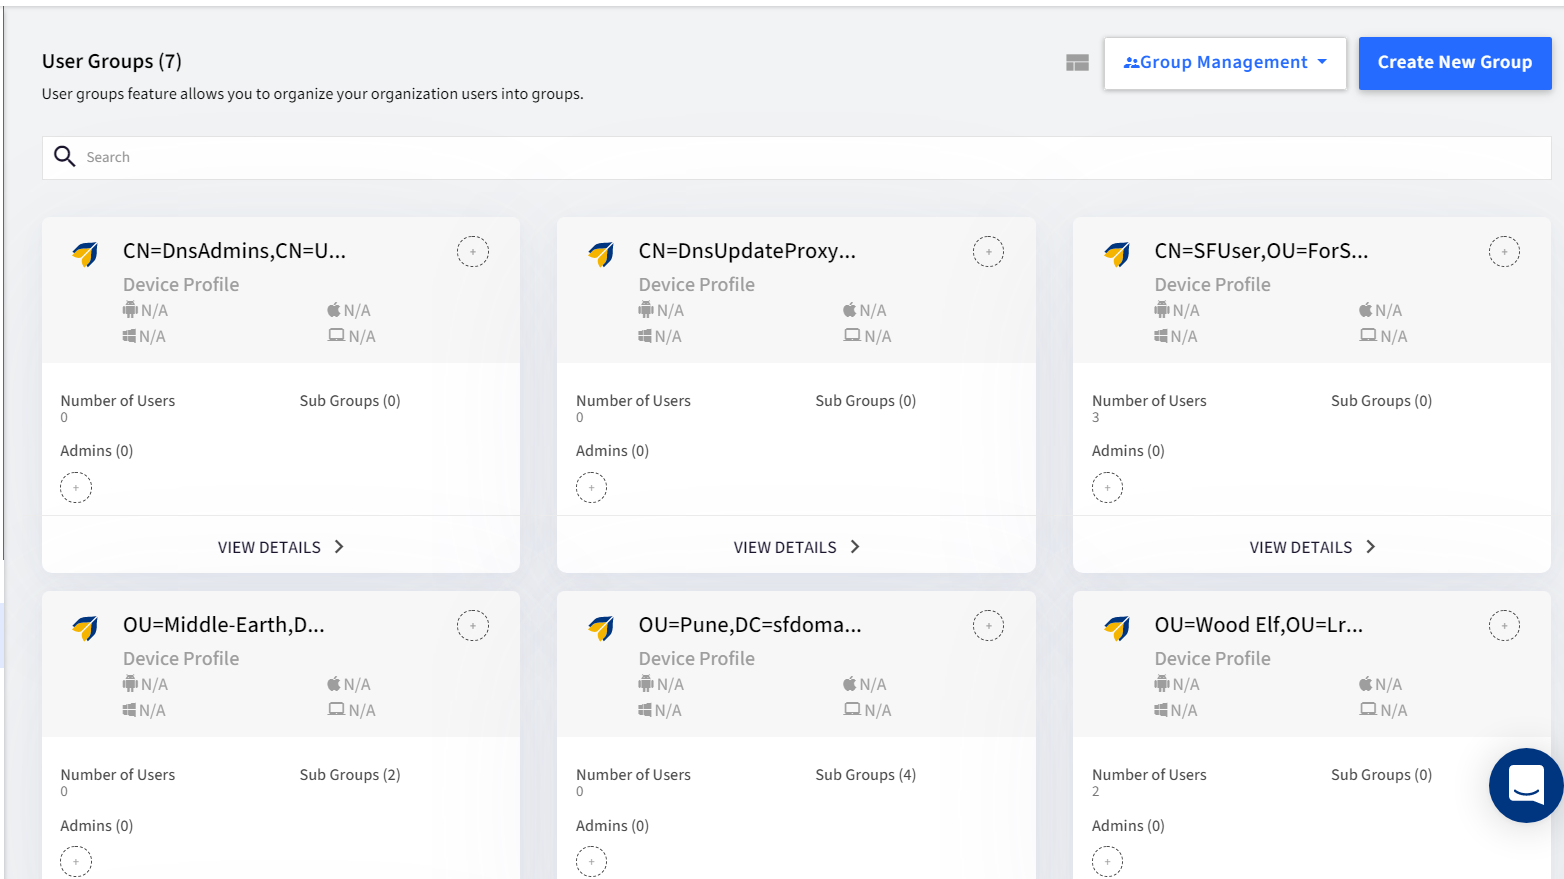
Task: Click Sub Groups (4) on OU=Pune card
Action: (865, 775)
